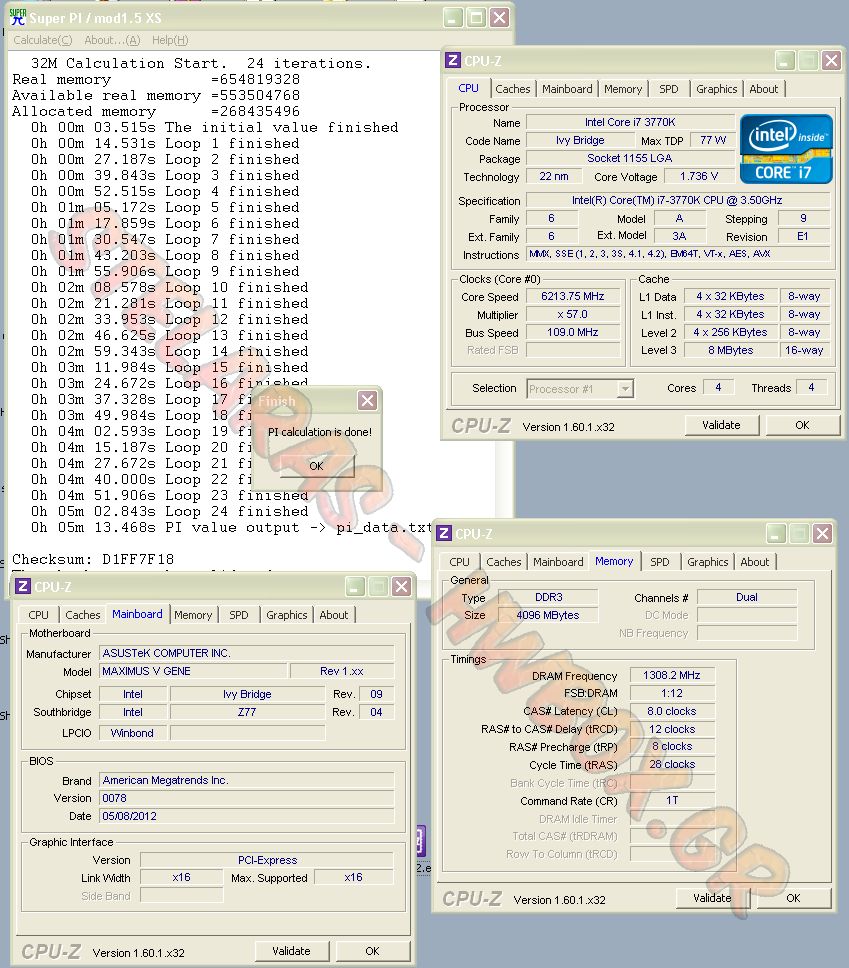Switch to Graphics tab in top CPU-Z window
Screen dimensions: 849x968
click(x=716, y=89)
